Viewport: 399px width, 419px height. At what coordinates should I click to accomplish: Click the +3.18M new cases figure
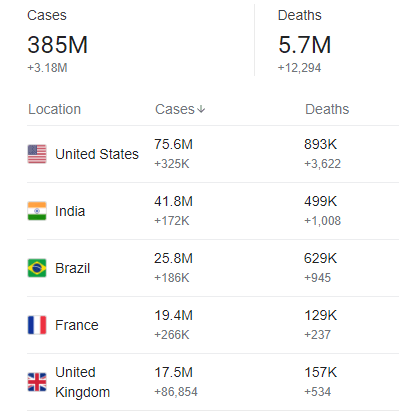47,68
